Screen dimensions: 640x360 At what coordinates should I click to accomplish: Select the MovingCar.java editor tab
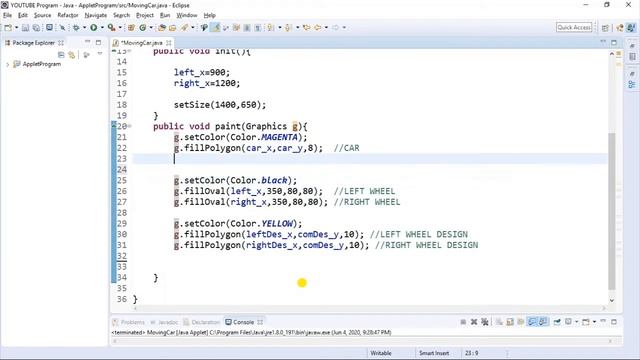(141, 42)
